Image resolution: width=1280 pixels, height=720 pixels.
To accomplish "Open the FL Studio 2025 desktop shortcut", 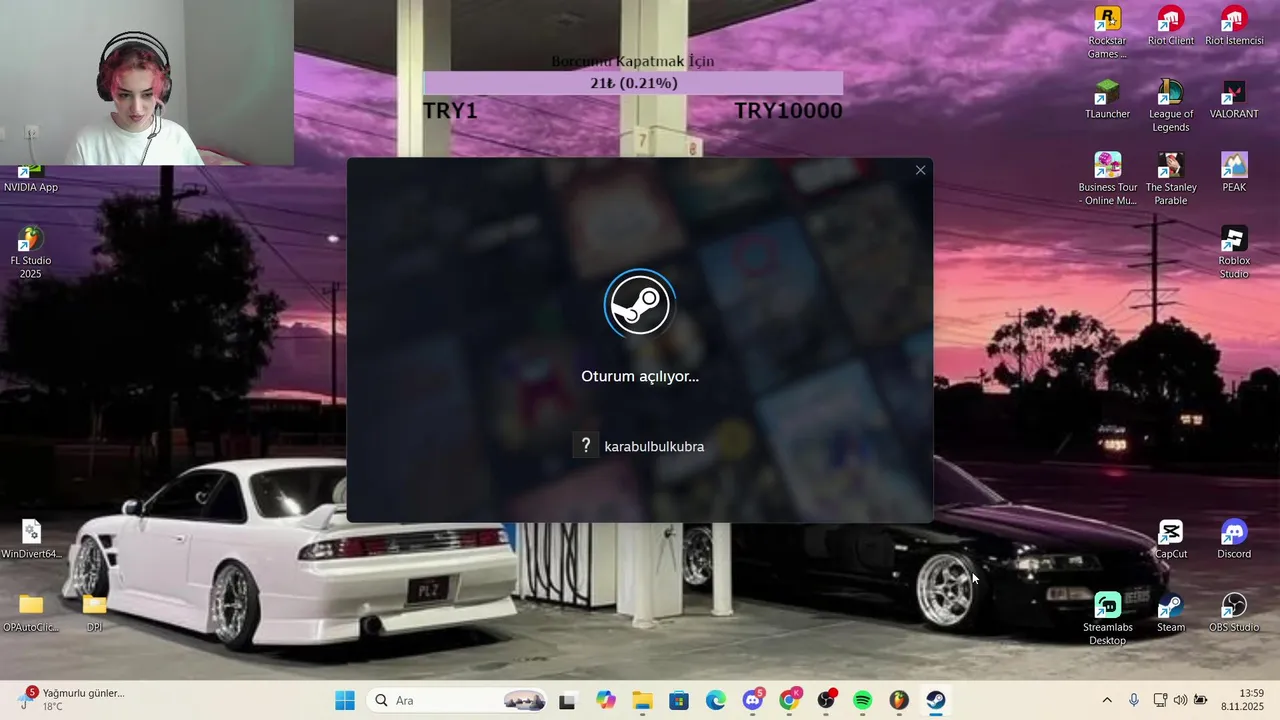I will click(x=30, y=252).
